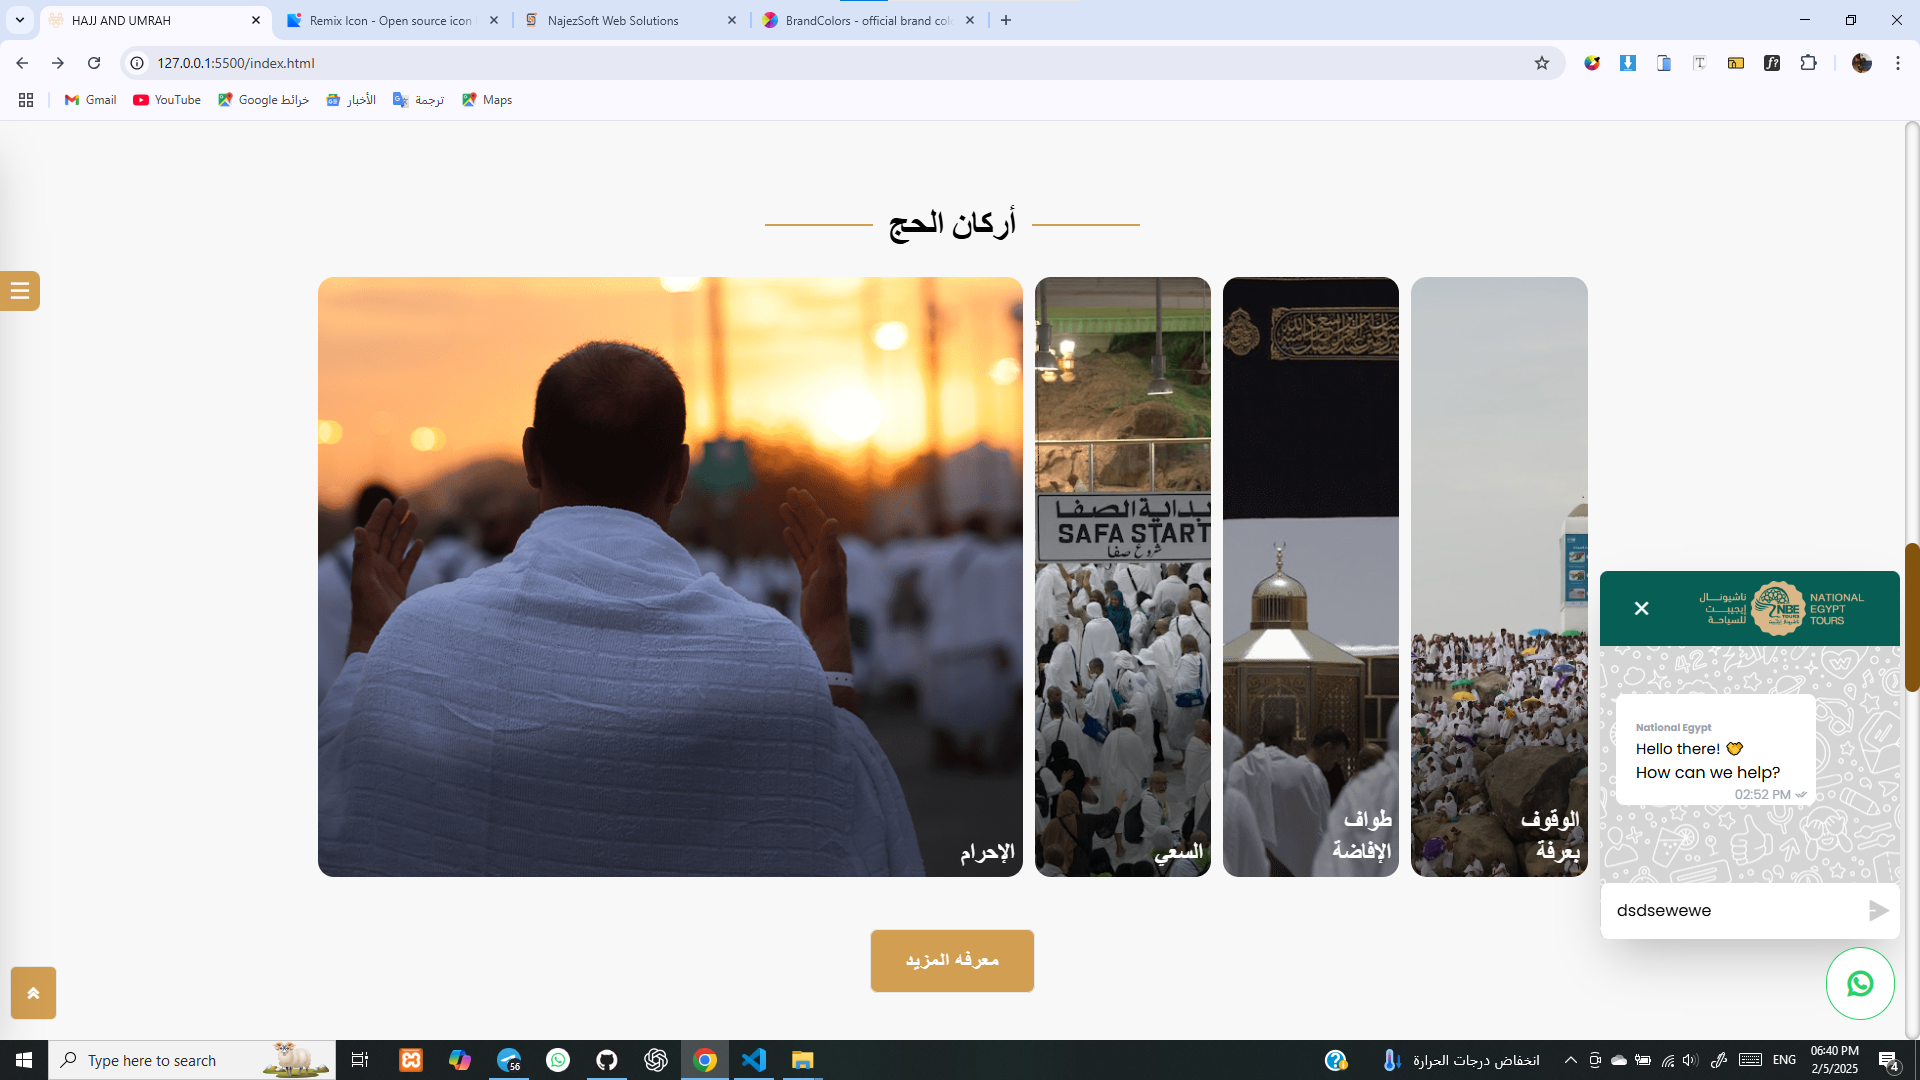Click the taskbar search box
Viewport: 1920px width, 1080px height.
point(192,1060)
